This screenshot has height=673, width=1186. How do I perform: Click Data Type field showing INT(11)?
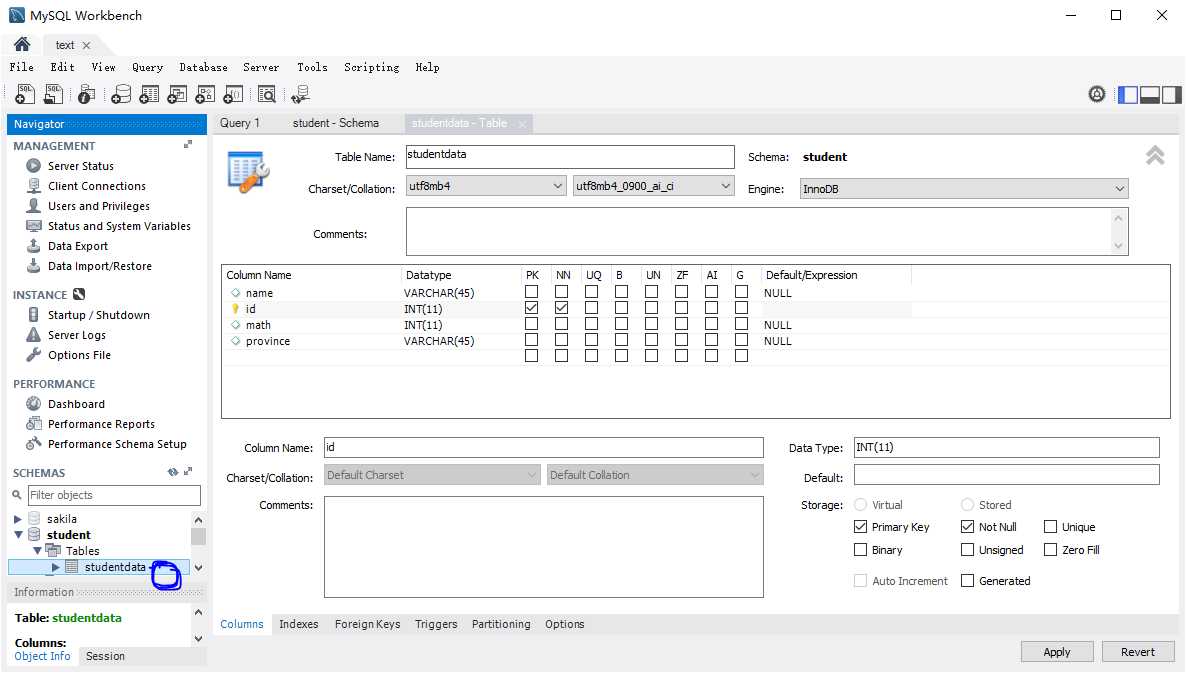click(1006, 448)
